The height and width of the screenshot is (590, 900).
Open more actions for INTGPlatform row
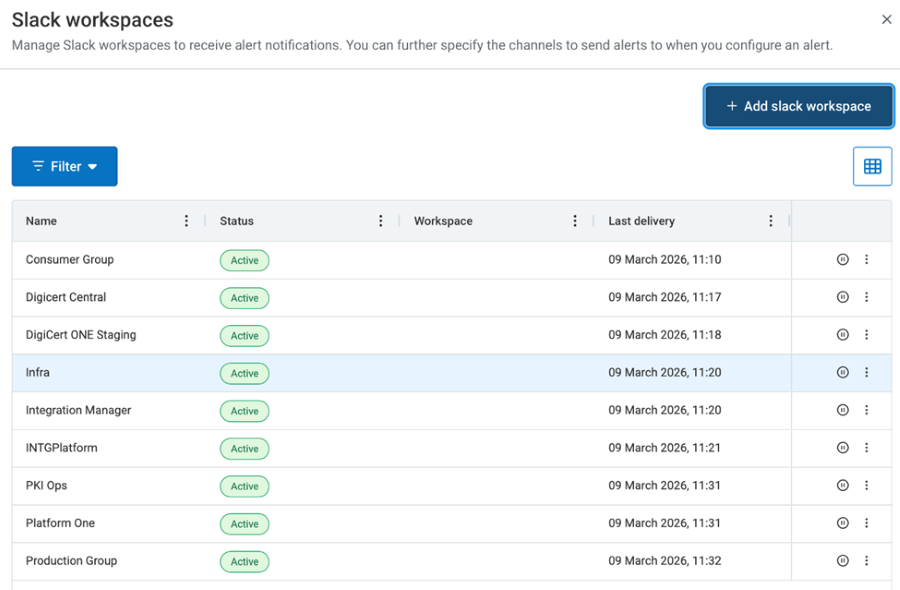[866, 448]
